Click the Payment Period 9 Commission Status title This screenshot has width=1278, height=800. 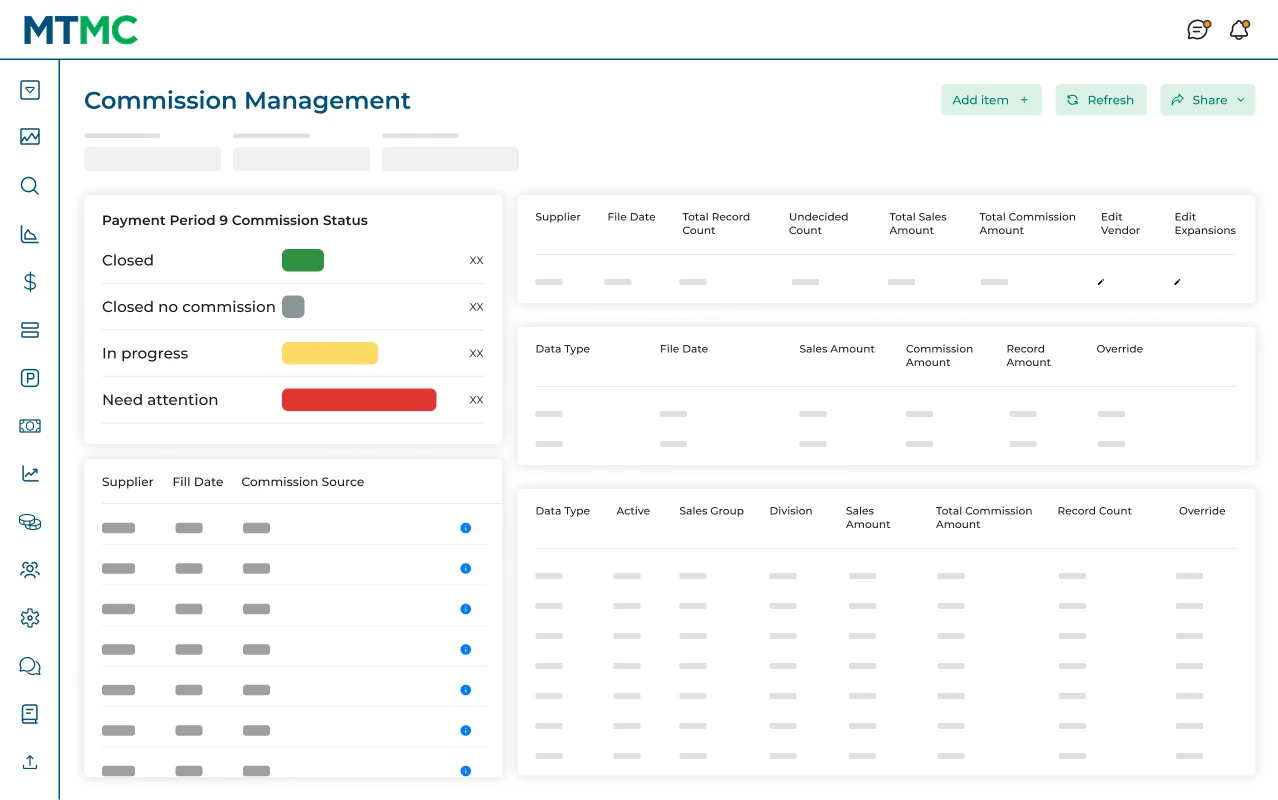(235, 220)
